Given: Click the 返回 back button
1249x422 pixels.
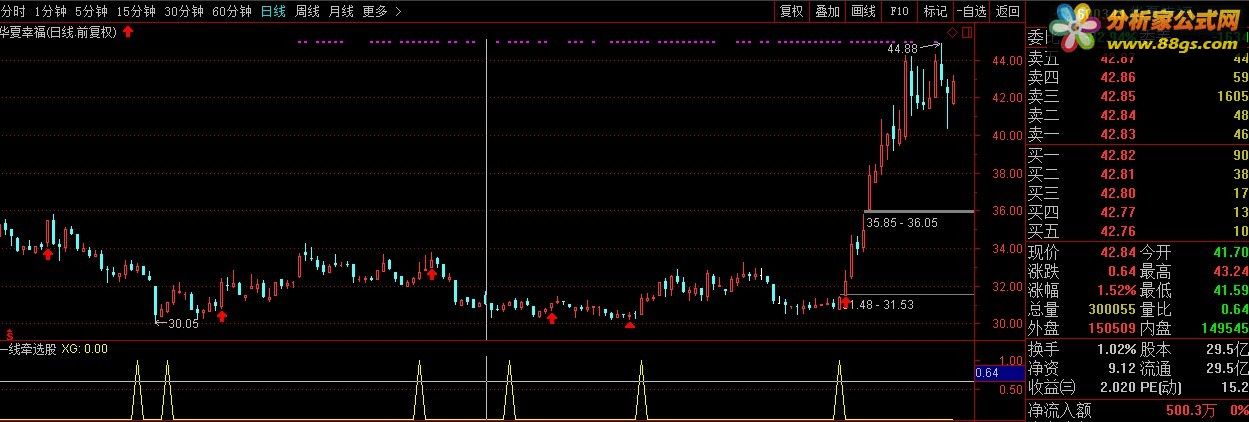Looking at the screenshot, I should point(1008,11).
